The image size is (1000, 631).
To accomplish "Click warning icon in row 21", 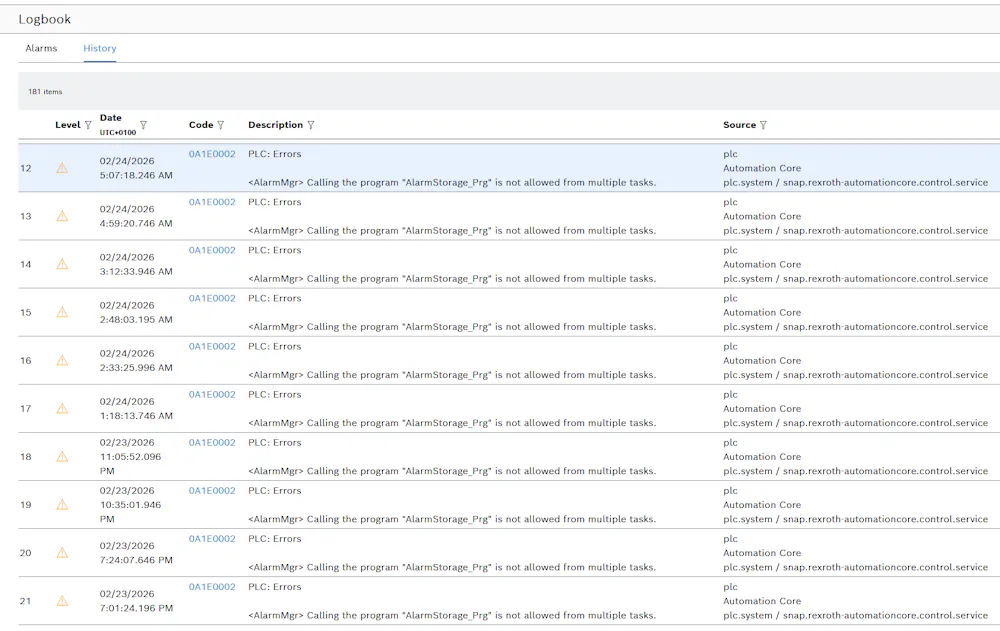I will click(62, 601).
